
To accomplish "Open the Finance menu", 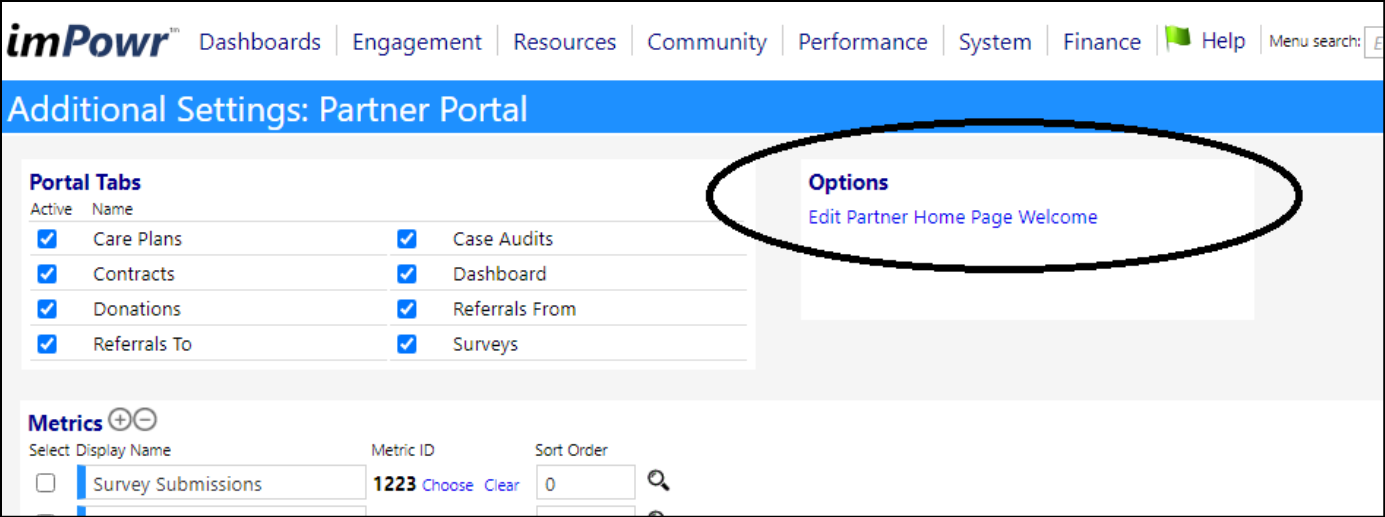I will [x=1102, y=42].
